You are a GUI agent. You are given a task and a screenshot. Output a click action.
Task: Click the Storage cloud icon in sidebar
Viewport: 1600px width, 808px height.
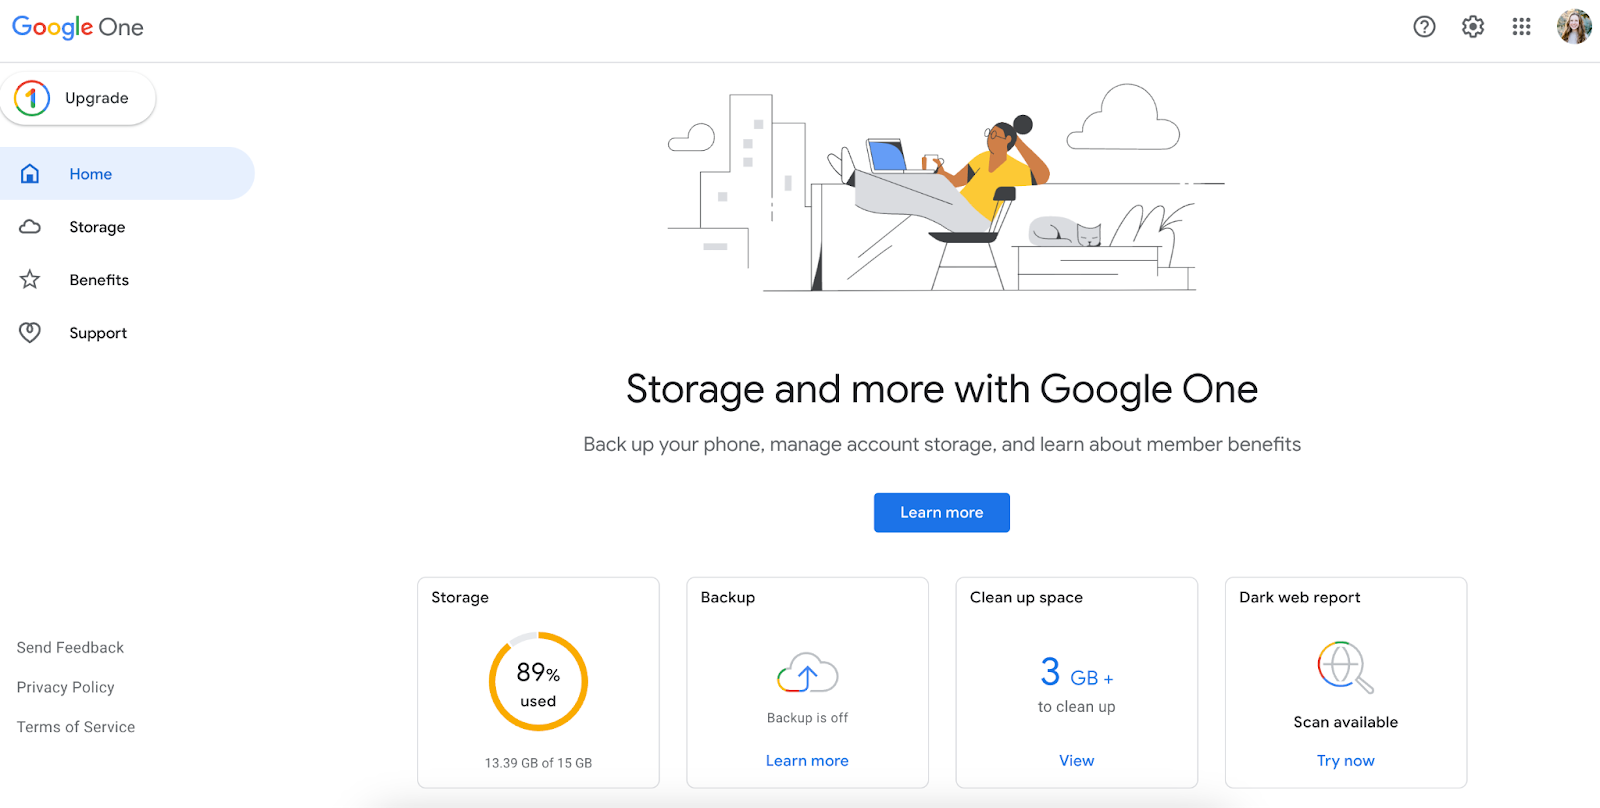coord(30,227)
